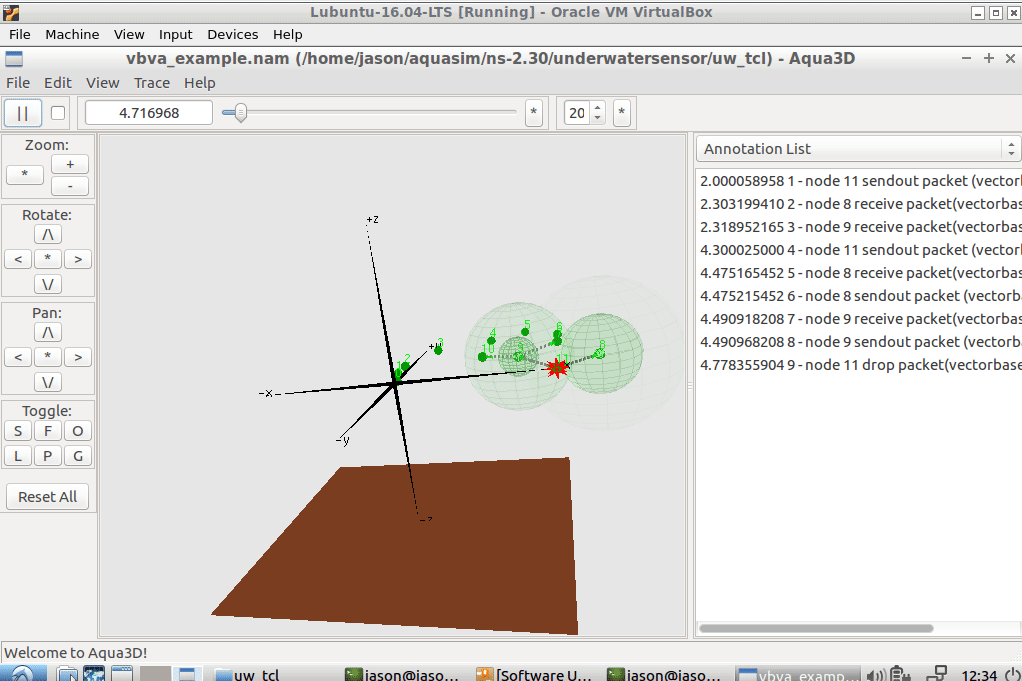
Task: Select annotation 1 node 11 sendout packet at 2.000058958
Action: tap(860, 181)
